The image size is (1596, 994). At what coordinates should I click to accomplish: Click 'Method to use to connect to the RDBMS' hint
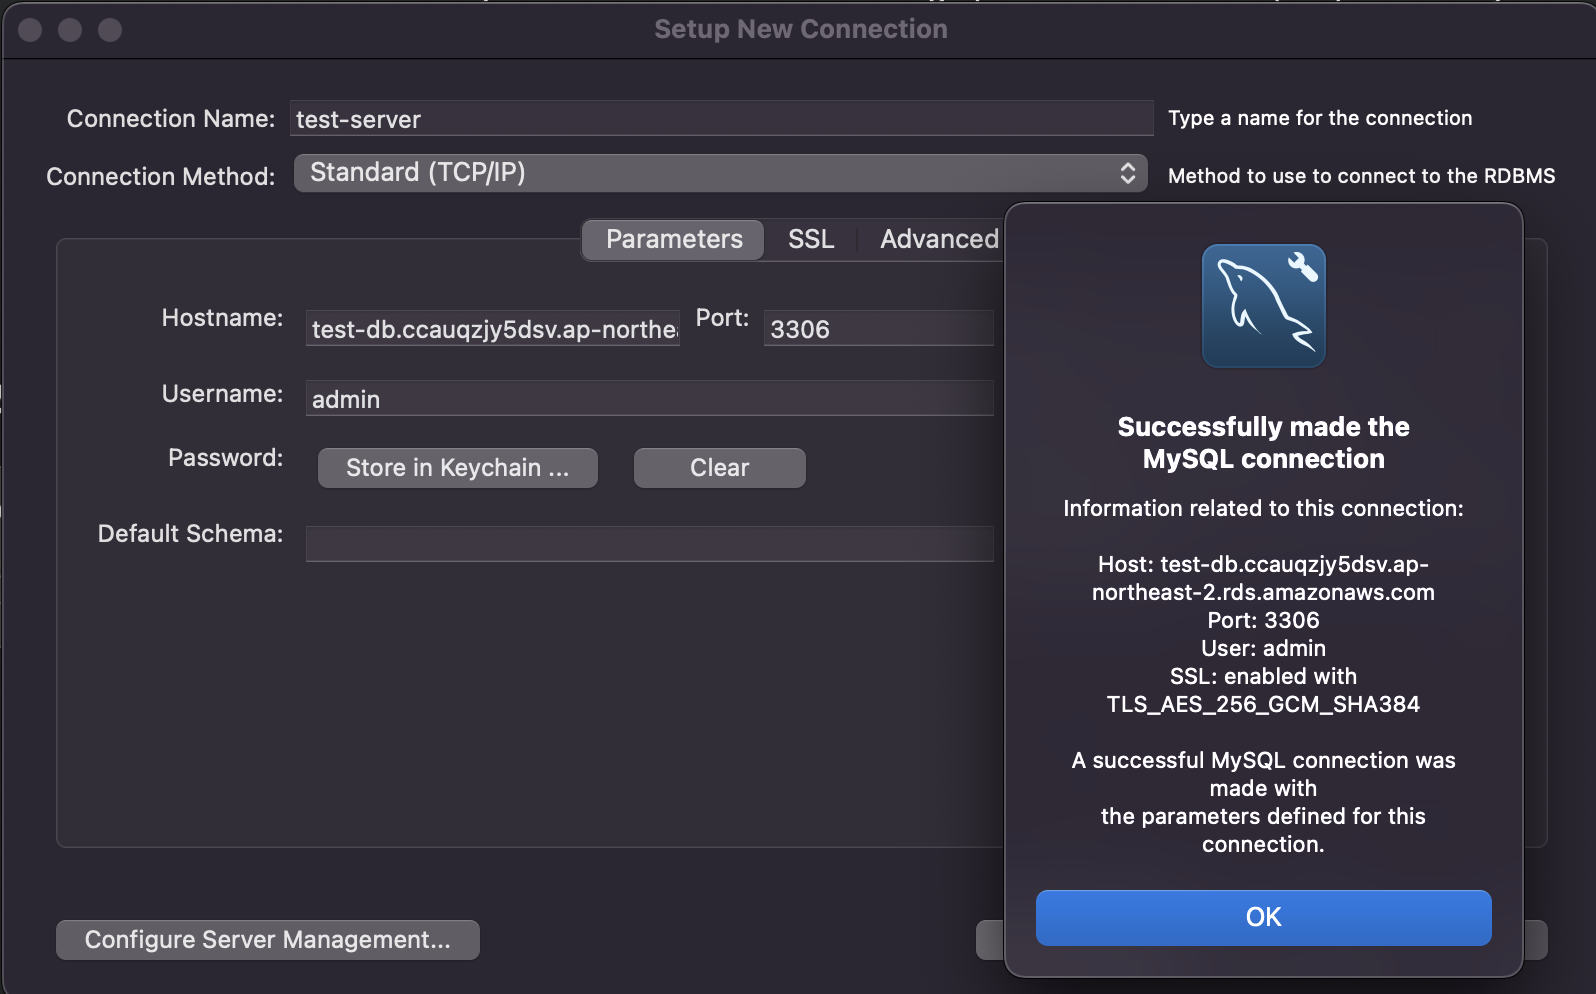pyautogui.click(x=1361, y=176)
